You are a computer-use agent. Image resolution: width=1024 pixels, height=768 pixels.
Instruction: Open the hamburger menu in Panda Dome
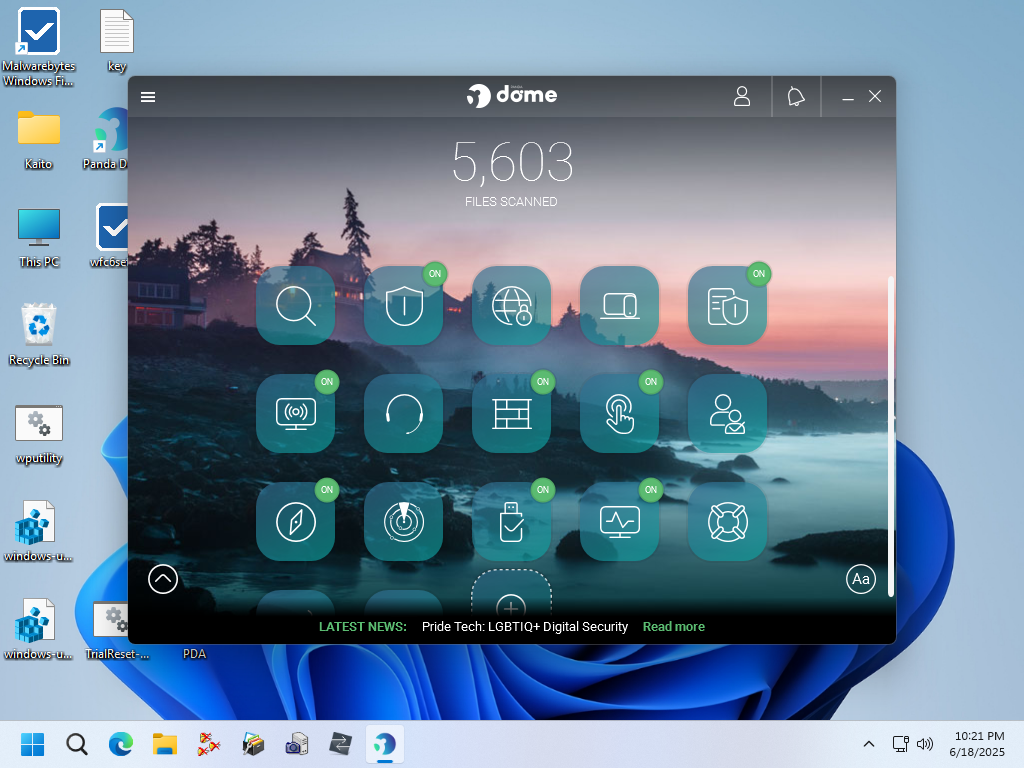click(148, 97)
